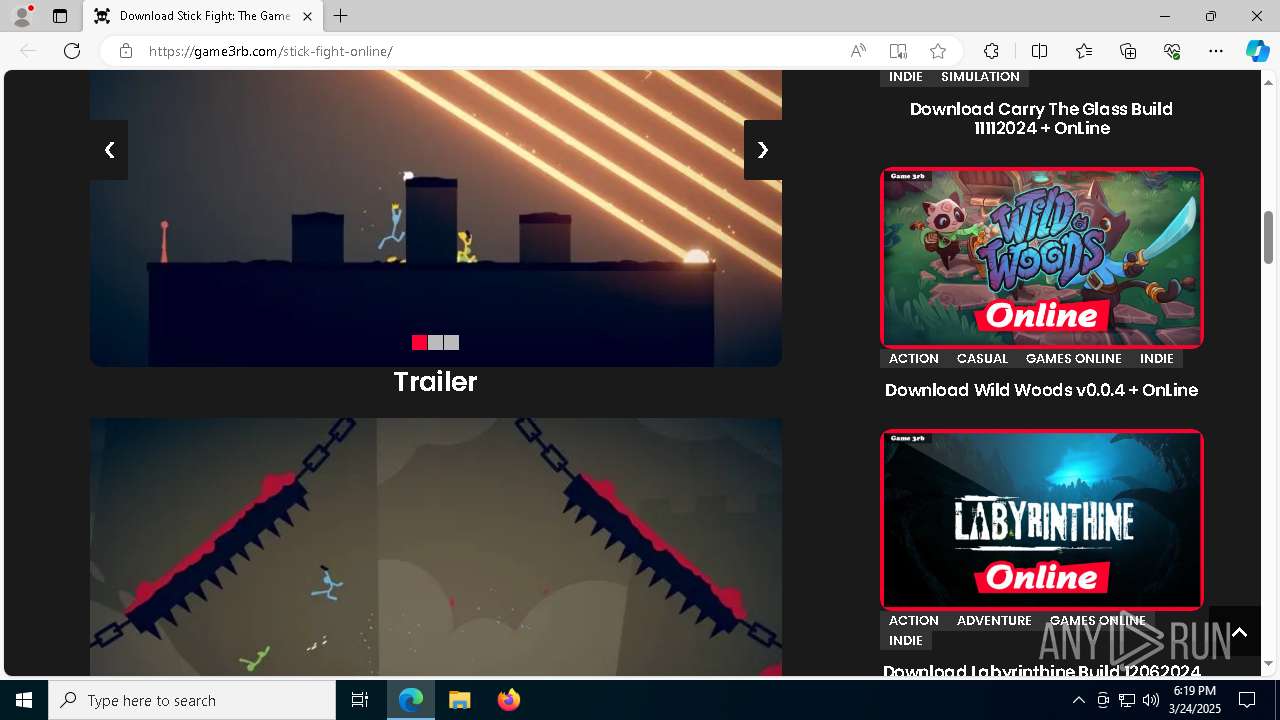Open Download Labyrinthine Build link
This screenshot has height=720, width=1280.
1041,671
